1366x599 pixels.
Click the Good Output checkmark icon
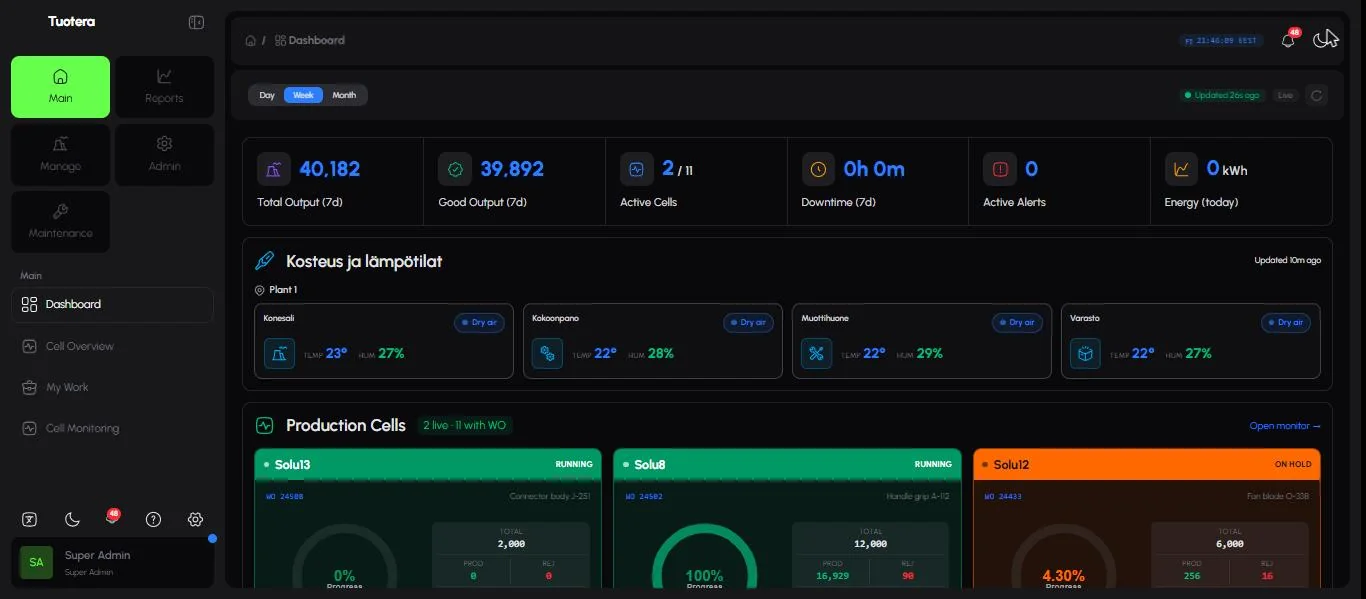[x=455, y=169]
